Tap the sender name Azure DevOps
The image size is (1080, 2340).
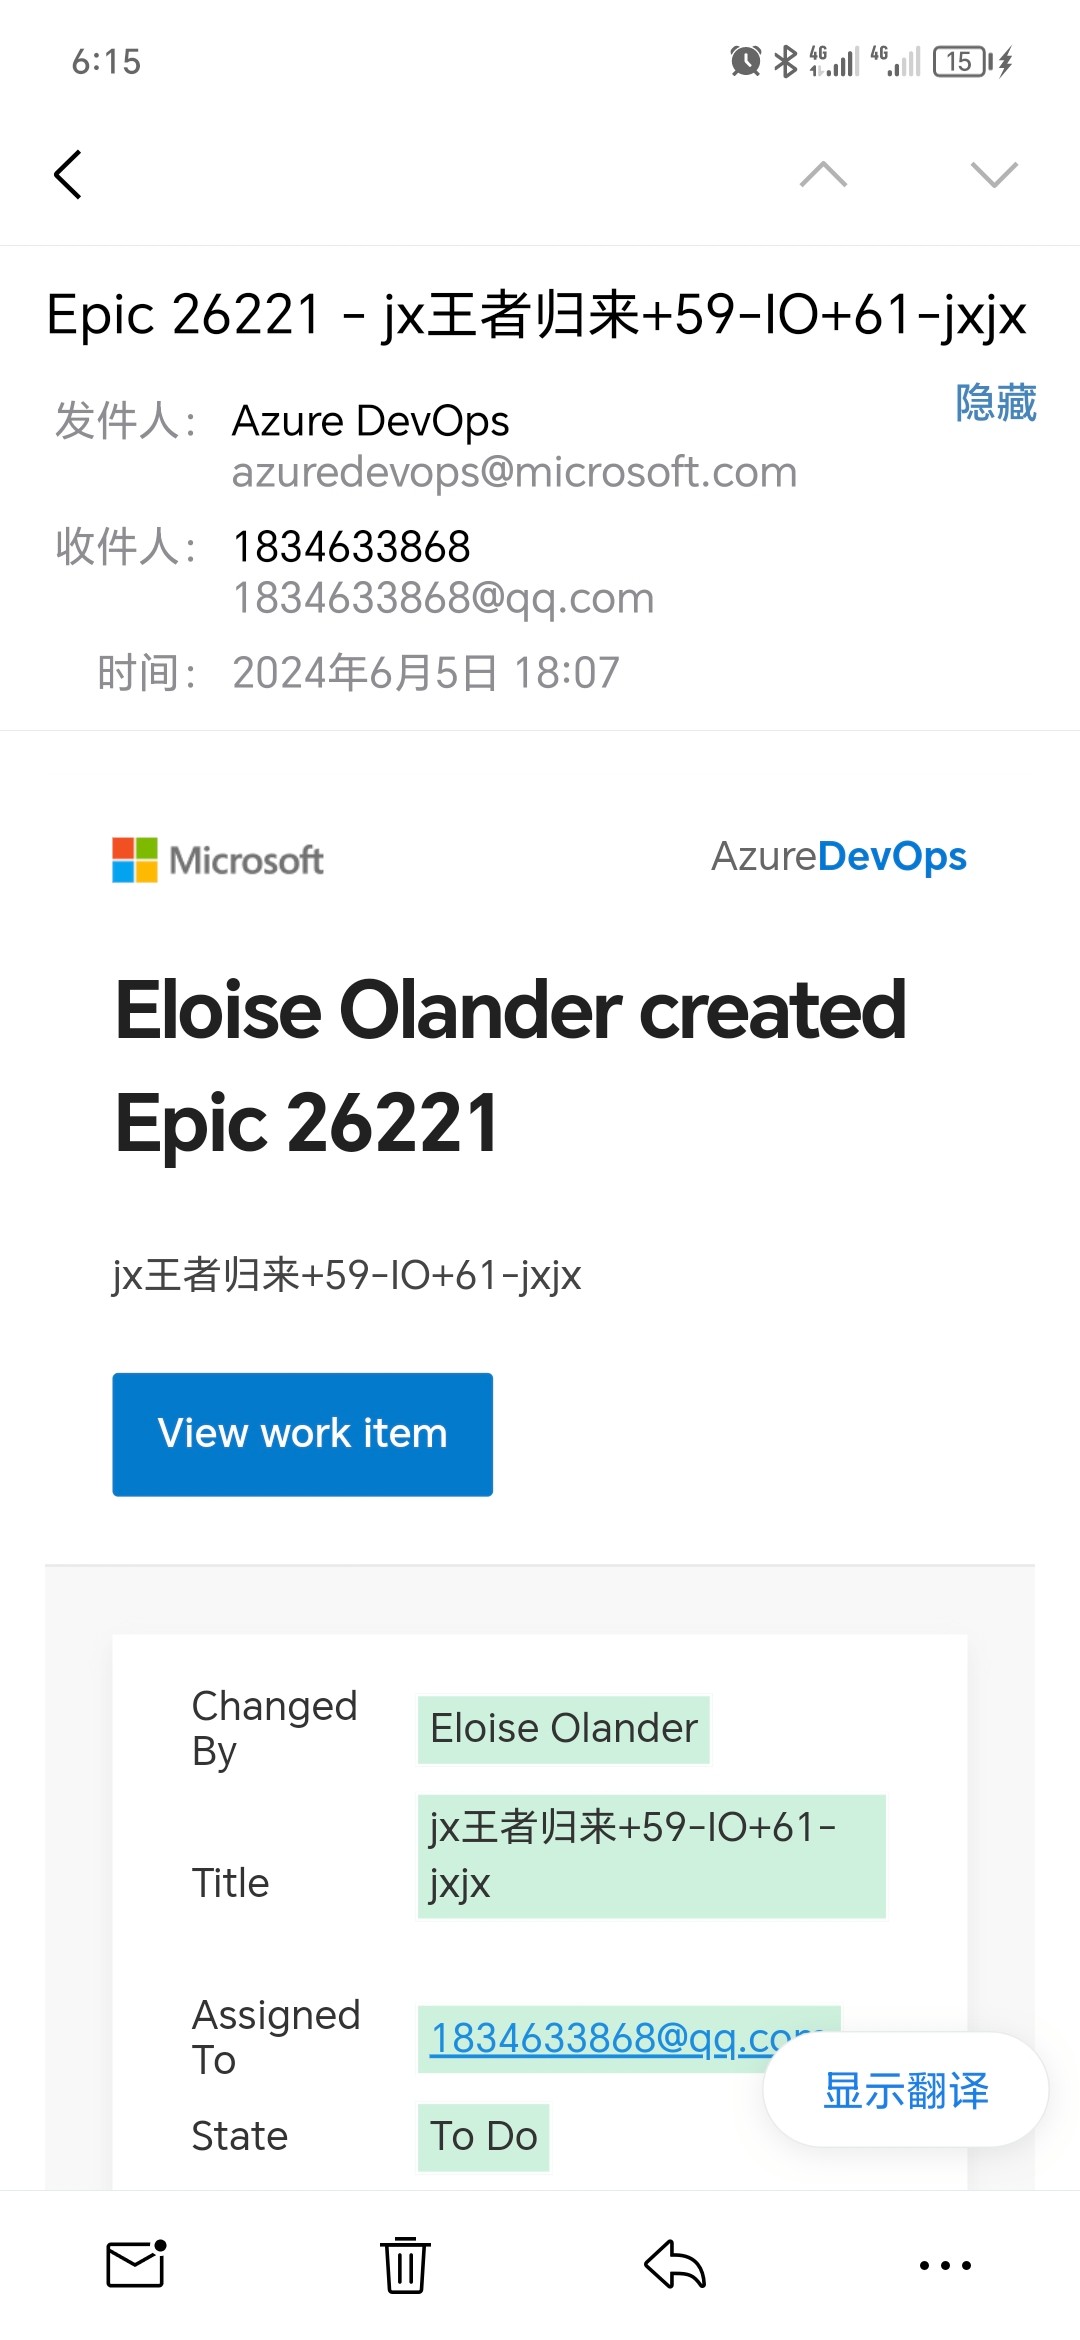(x=370, y=421)
